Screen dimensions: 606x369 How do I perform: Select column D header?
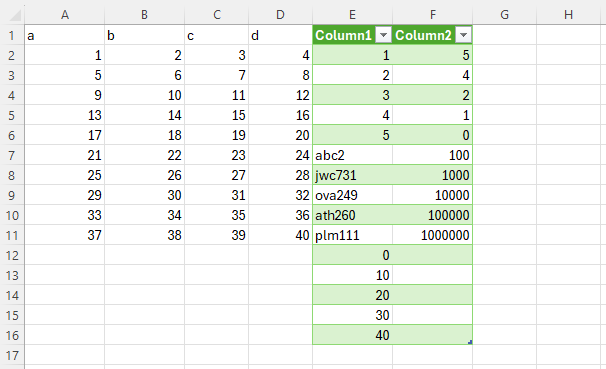pos(281,15)
